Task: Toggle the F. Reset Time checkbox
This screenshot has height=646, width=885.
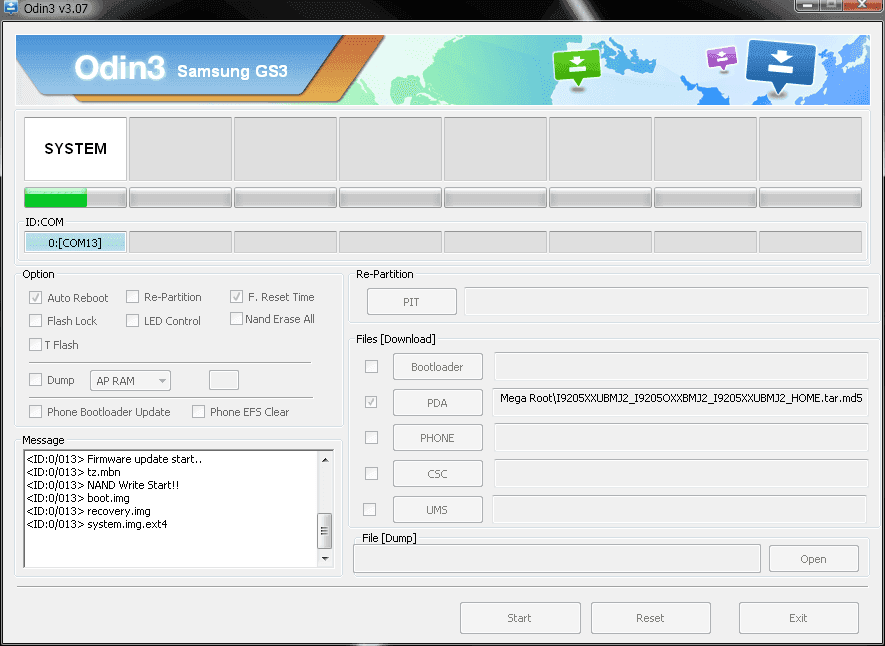Action: (x=236, y=297)
